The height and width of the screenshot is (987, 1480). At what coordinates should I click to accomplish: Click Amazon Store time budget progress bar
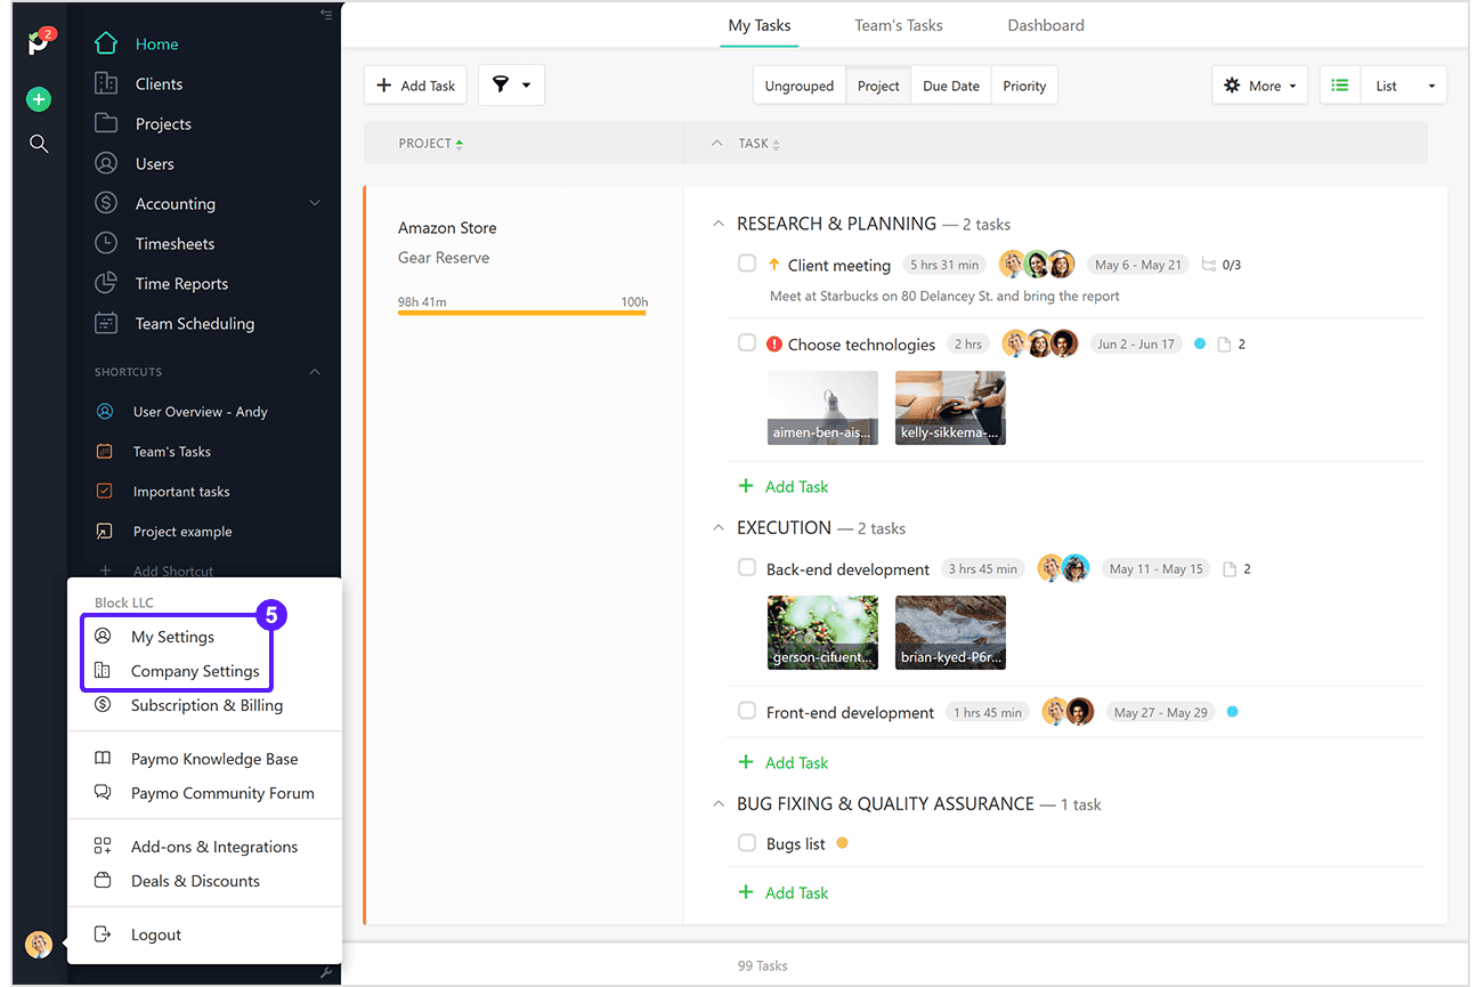[522, 313]
